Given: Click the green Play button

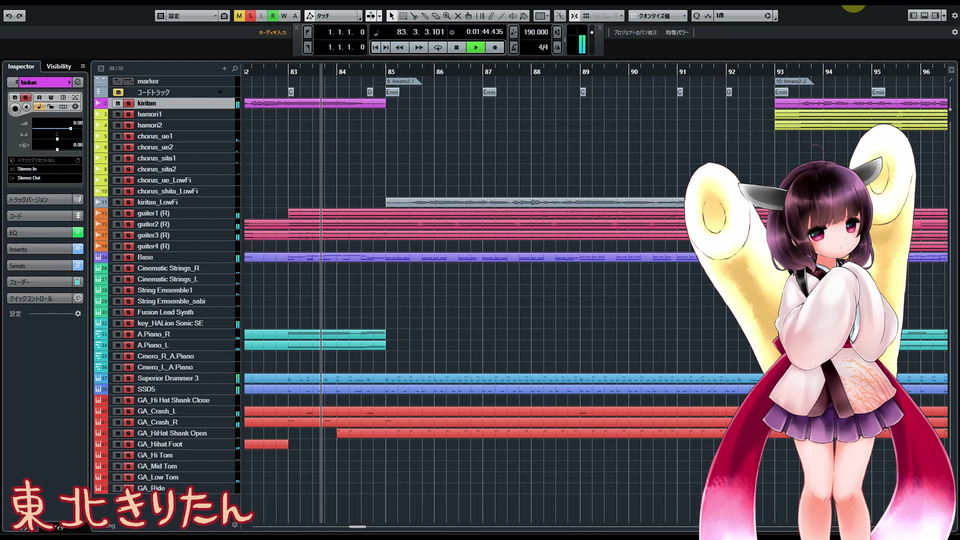Looking at the screenshot, I should tap(476, 47).
